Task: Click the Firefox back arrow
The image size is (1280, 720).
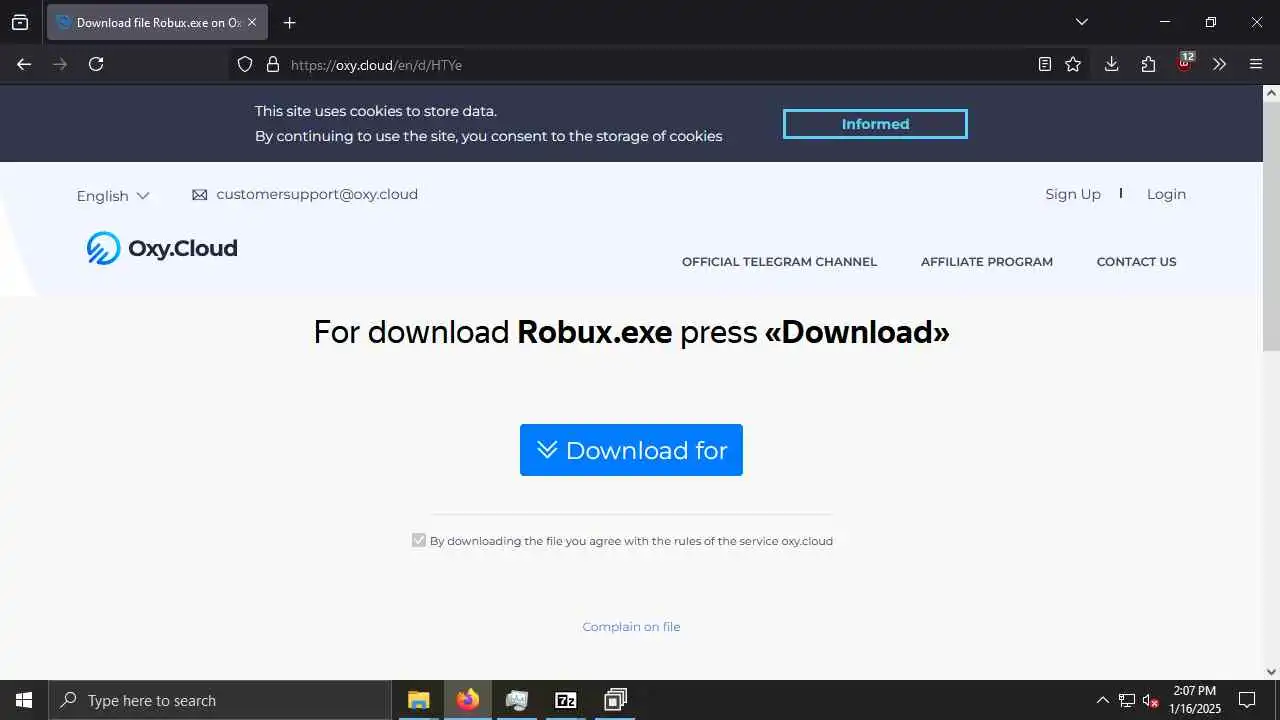Action: click(x=24, y=64)
